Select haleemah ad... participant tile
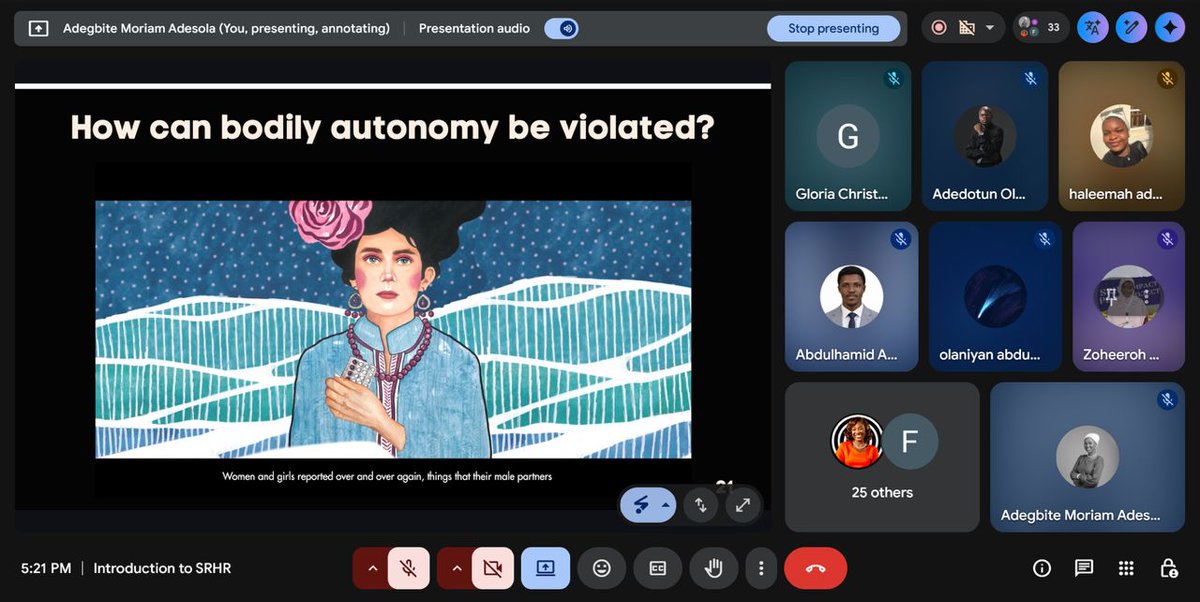This screenshot has width=1200, height=602. [1122, 136]
